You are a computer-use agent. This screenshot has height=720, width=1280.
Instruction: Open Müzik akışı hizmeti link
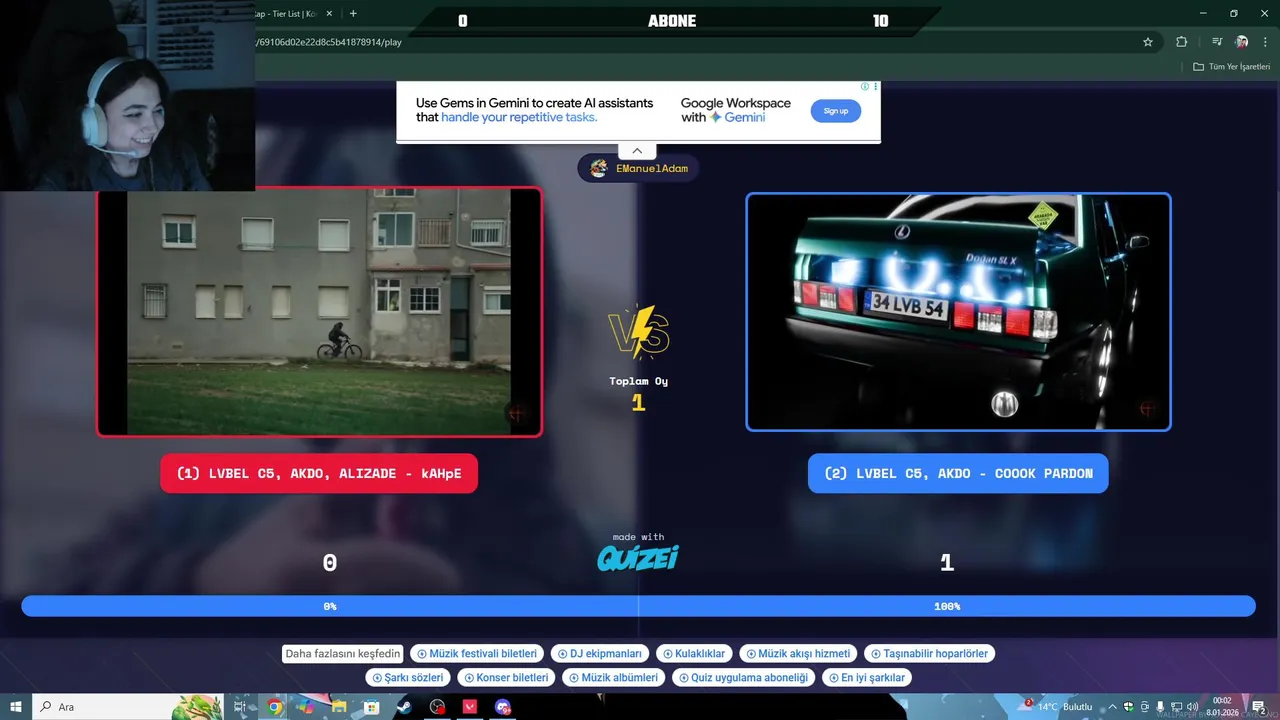point(798,654)
